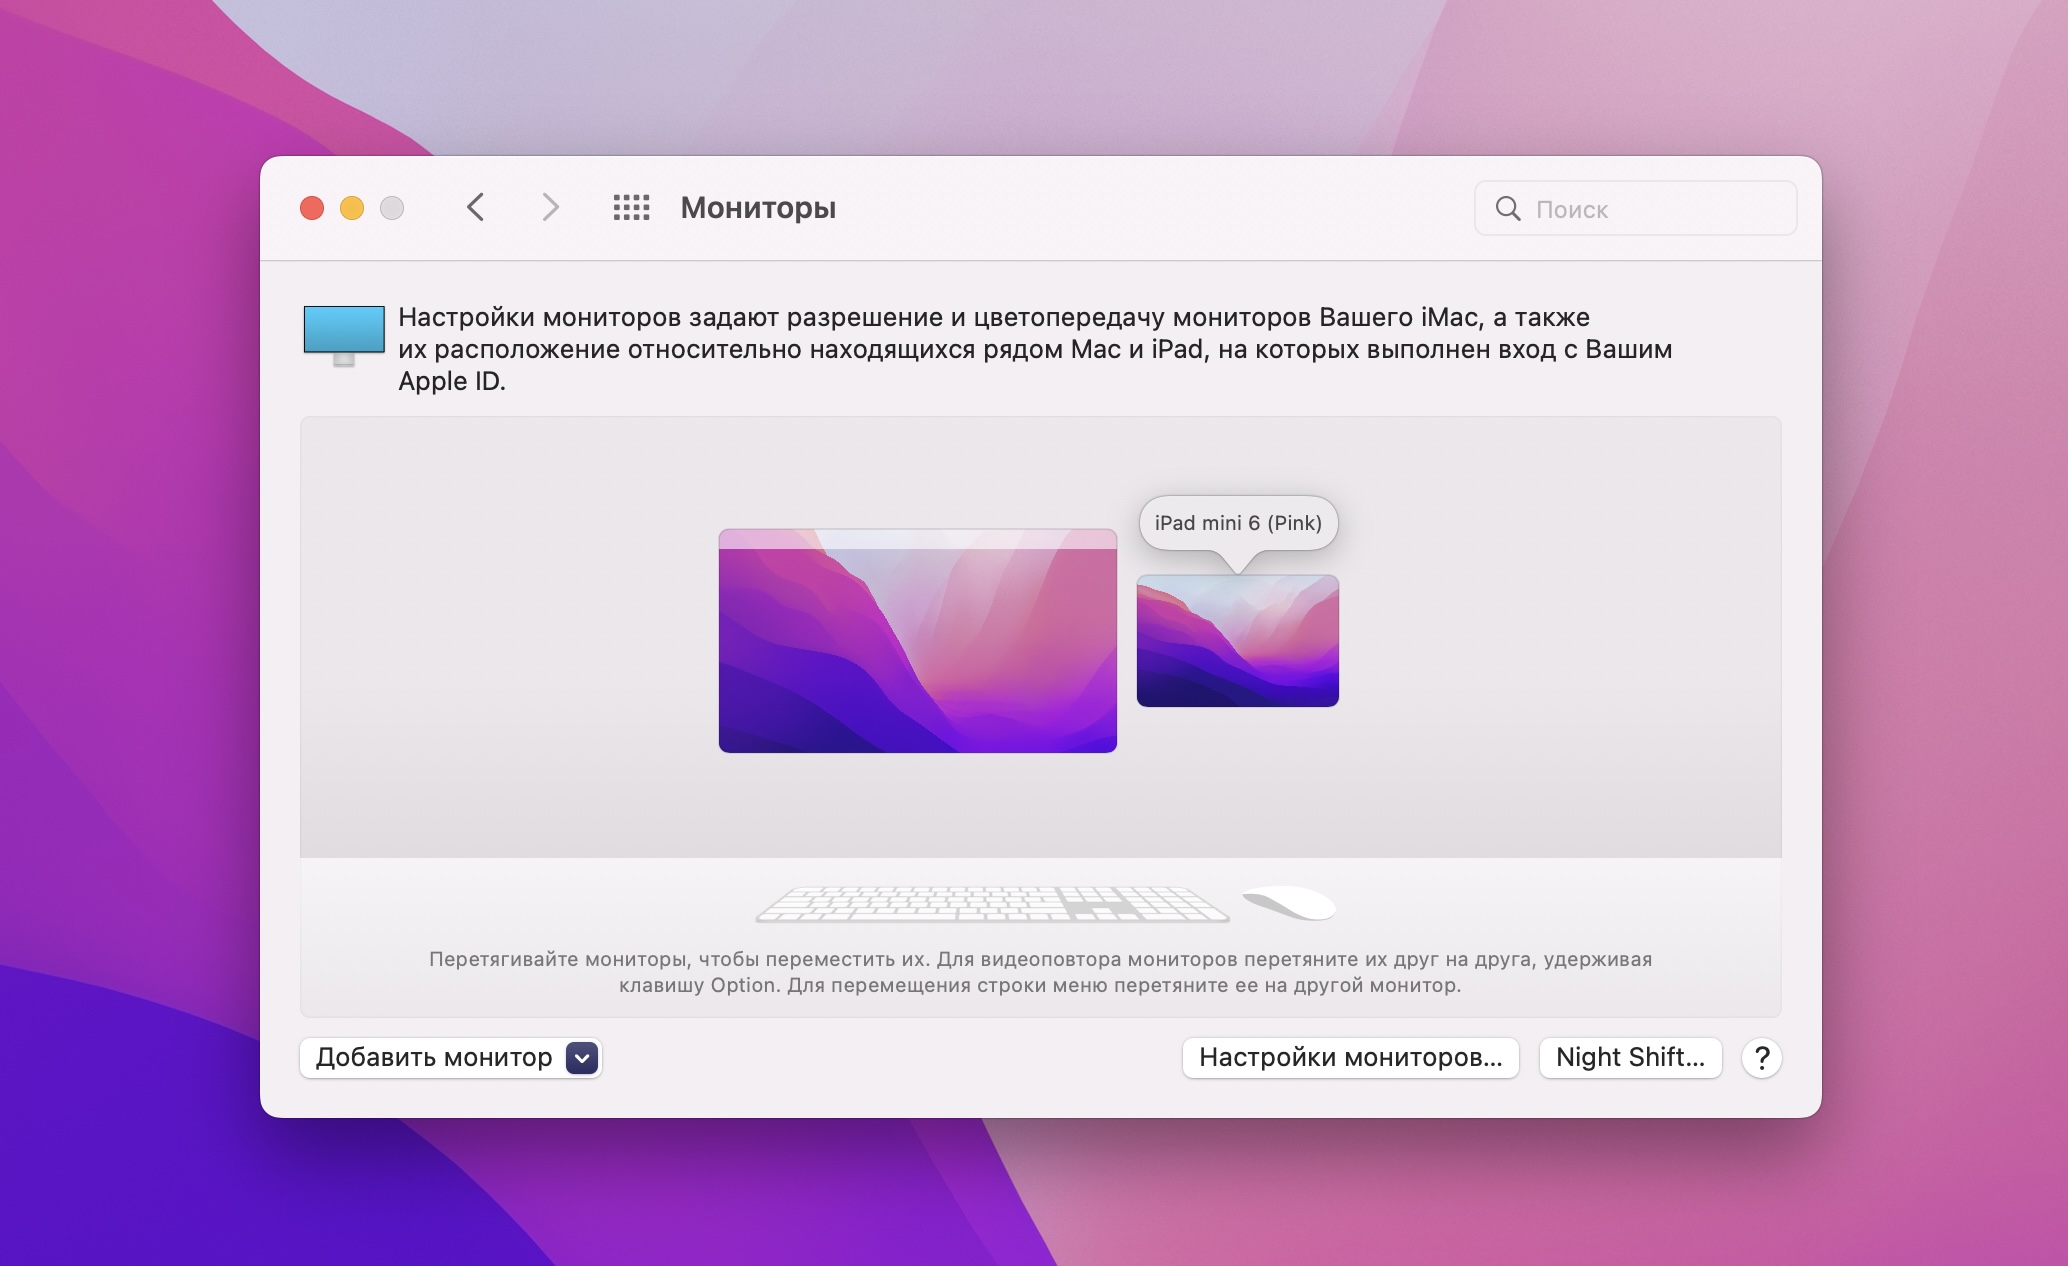
Task: Click the mouse illustration
Action: click(x=1289, y=903)
